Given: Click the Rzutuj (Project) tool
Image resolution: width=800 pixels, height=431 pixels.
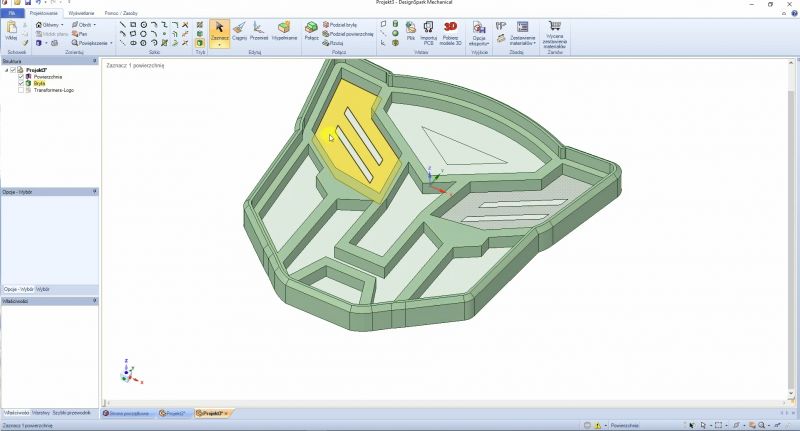Looking at the screenshot, I should (333, 43).
